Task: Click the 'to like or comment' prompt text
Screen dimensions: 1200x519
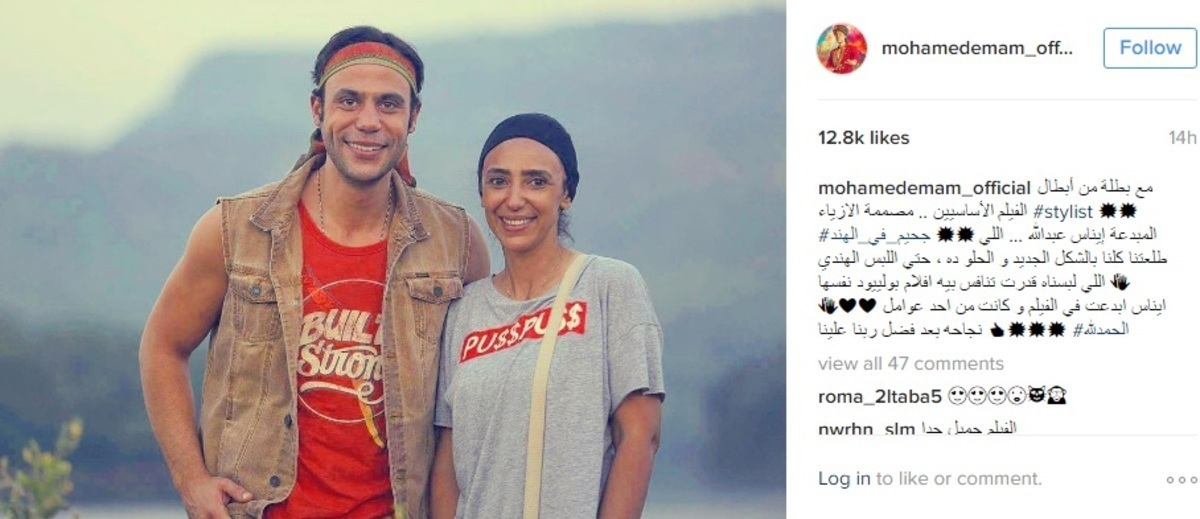Action: tap(958, 479)
